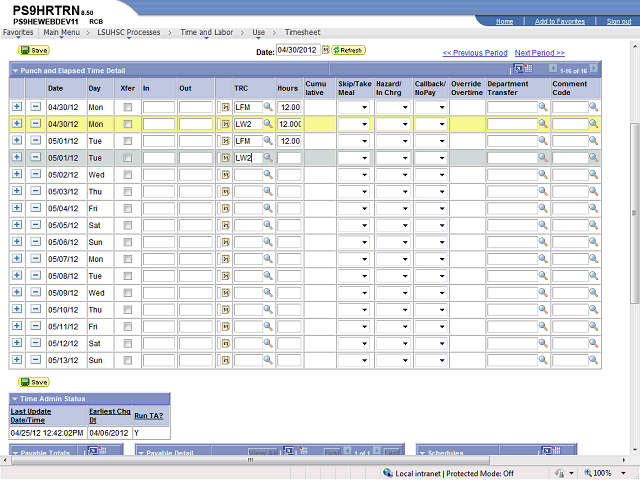Open Skip/Take Meal dropdown for 05/01/12 LFM row
Screen dimensions: 640x480
click(x=354, y=141)
